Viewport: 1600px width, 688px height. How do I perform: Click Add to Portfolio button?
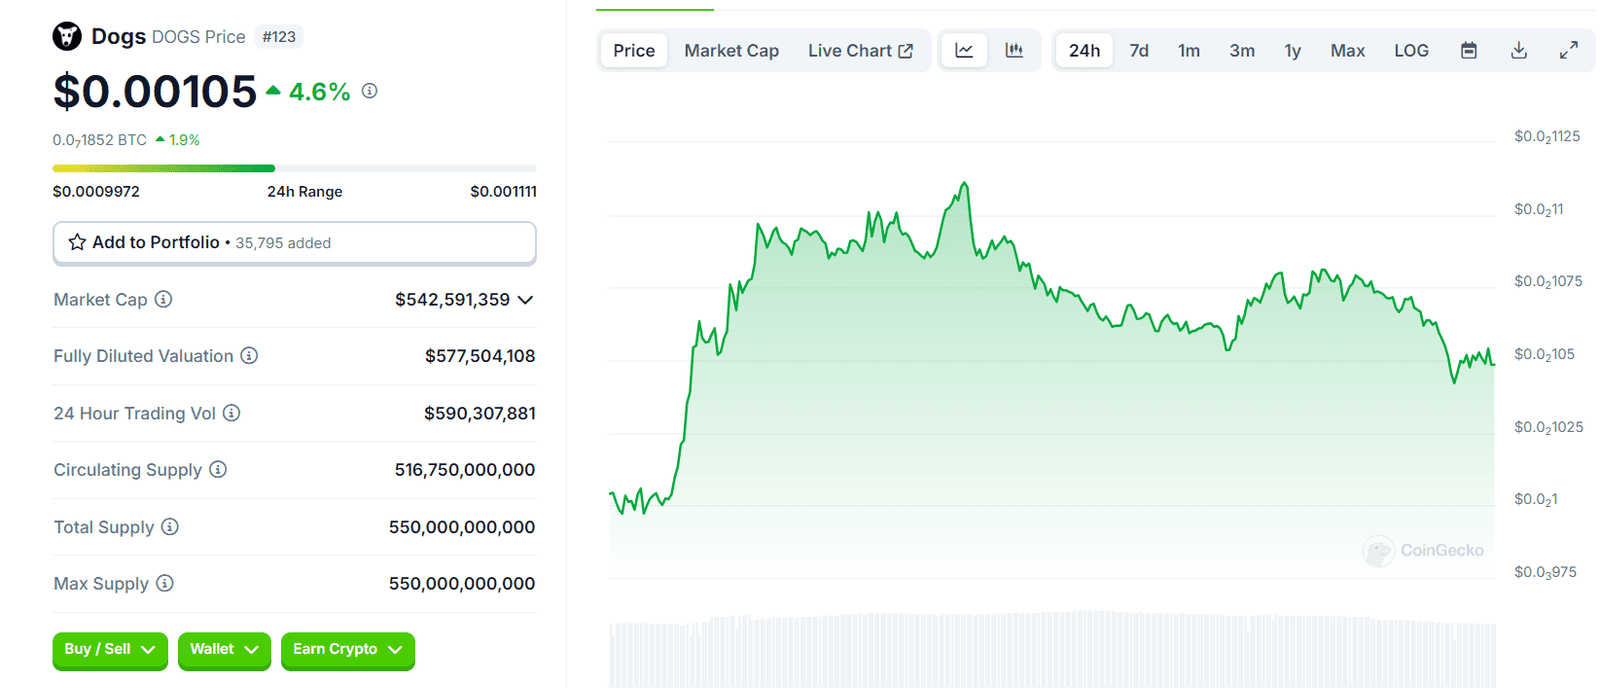click(295, 243)
